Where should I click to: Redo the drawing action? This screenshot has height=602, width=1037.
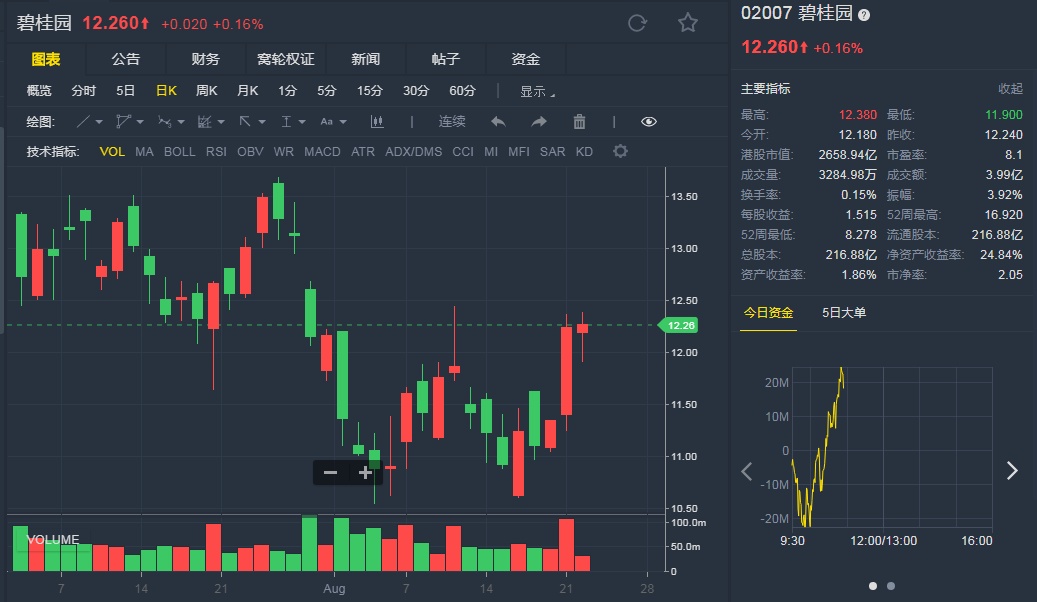point(539,122)
